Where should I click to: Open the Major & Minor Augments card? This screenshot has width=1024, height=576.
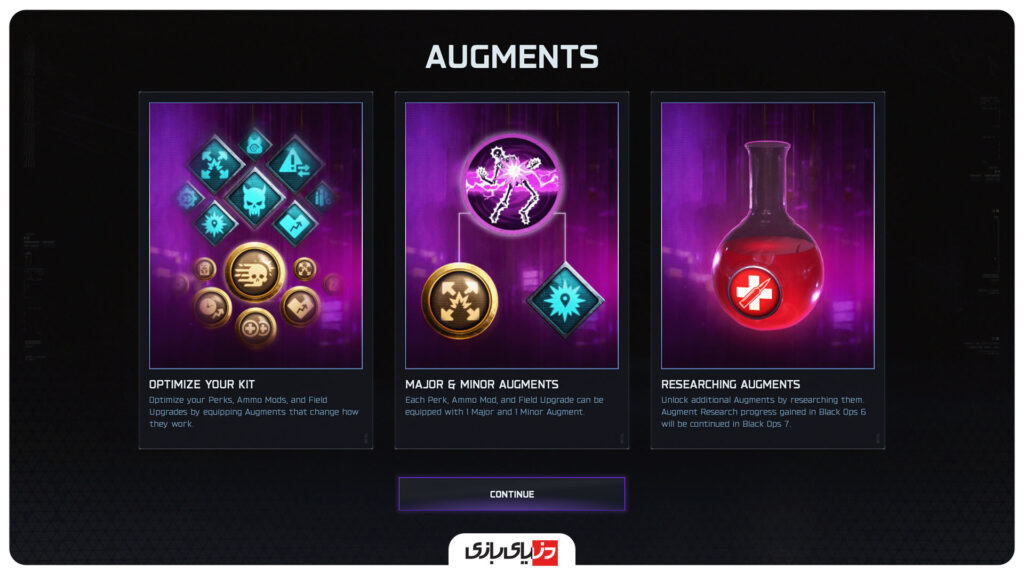click(512, 270)
